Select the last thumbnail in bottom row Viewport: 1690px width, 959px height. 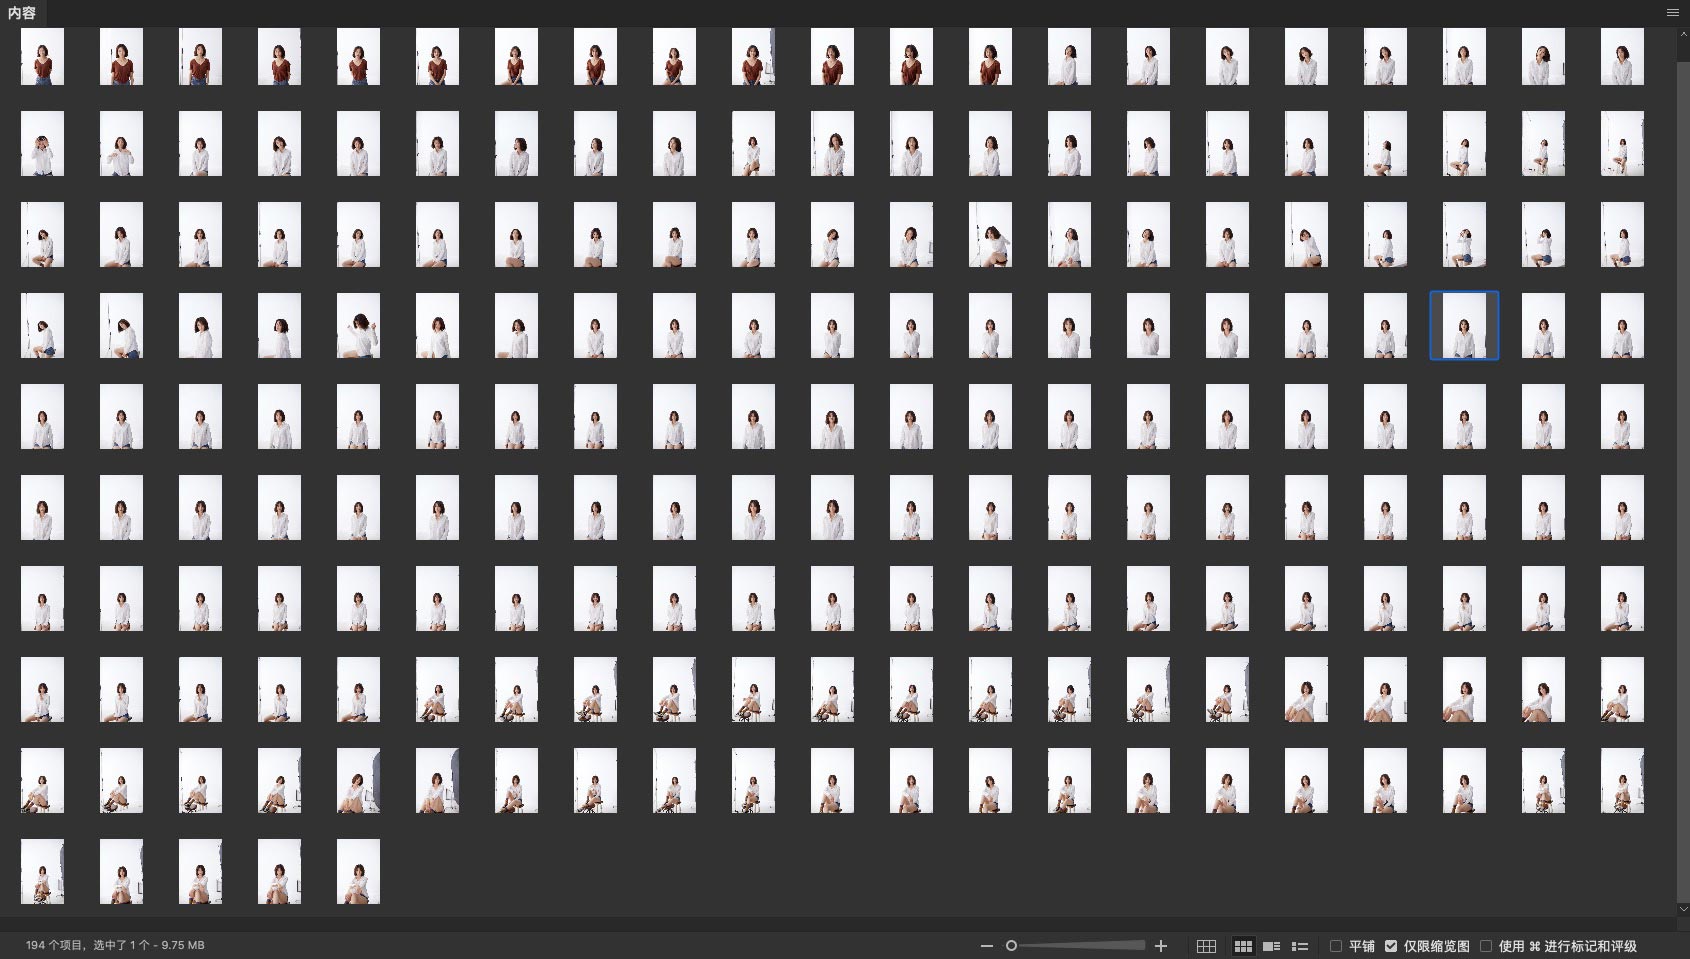click(x=358, y=871)
